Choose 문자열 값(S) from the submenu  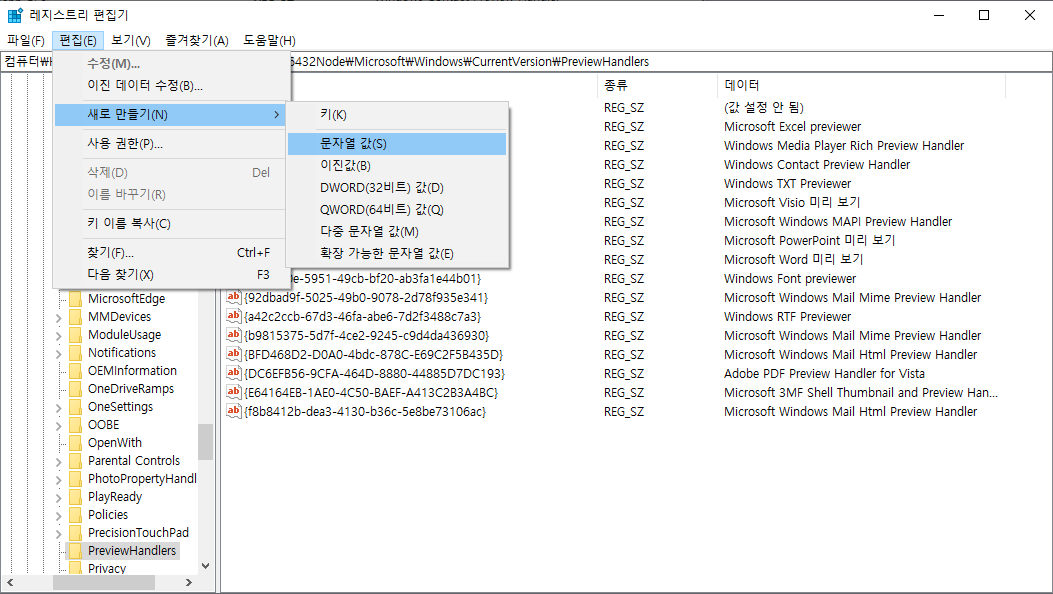tap(397, 144)
